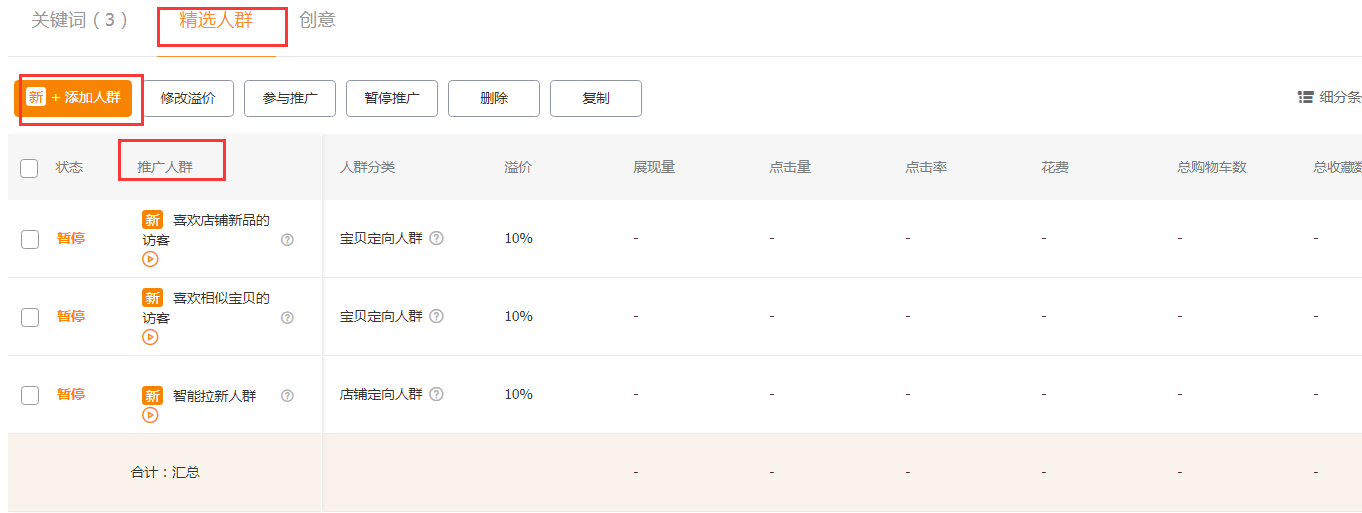The image size is (1362, 513).
Task: Click the 10% premium of 喜欢相似宝贝的访客
Action: click(518, 316)
